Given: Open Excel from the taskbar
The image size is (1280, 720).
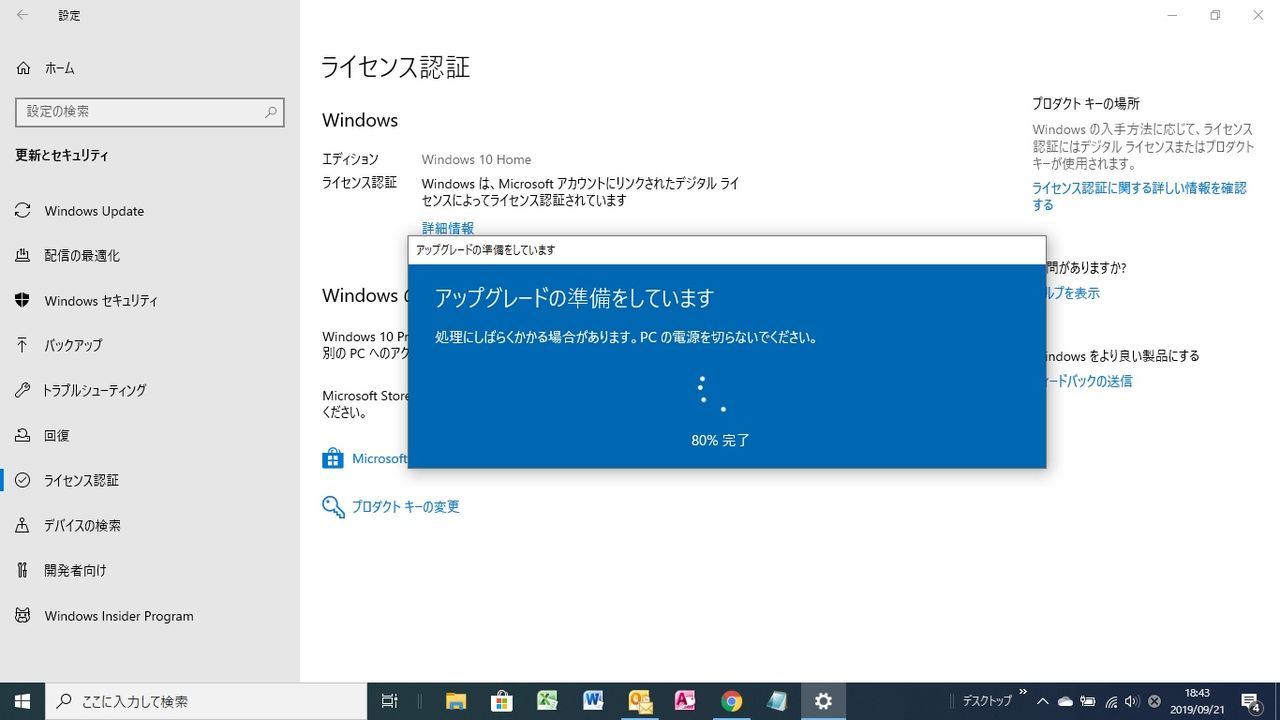Looking at the screenshot, I should 547,701.
